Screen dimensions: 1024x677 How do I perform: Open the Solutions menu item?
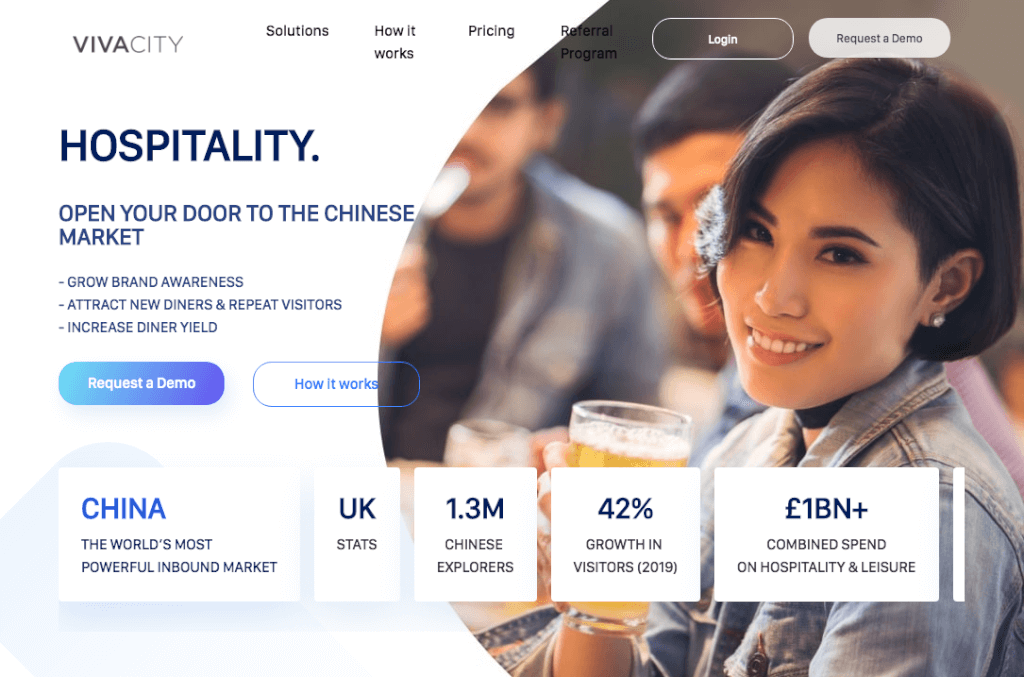(297, 31)
